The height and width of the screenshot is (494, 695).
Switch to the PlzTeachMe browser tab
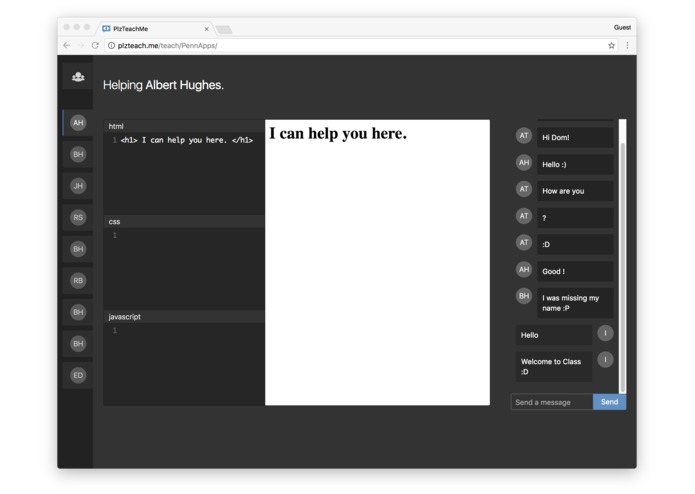click(x=155, y=29)
